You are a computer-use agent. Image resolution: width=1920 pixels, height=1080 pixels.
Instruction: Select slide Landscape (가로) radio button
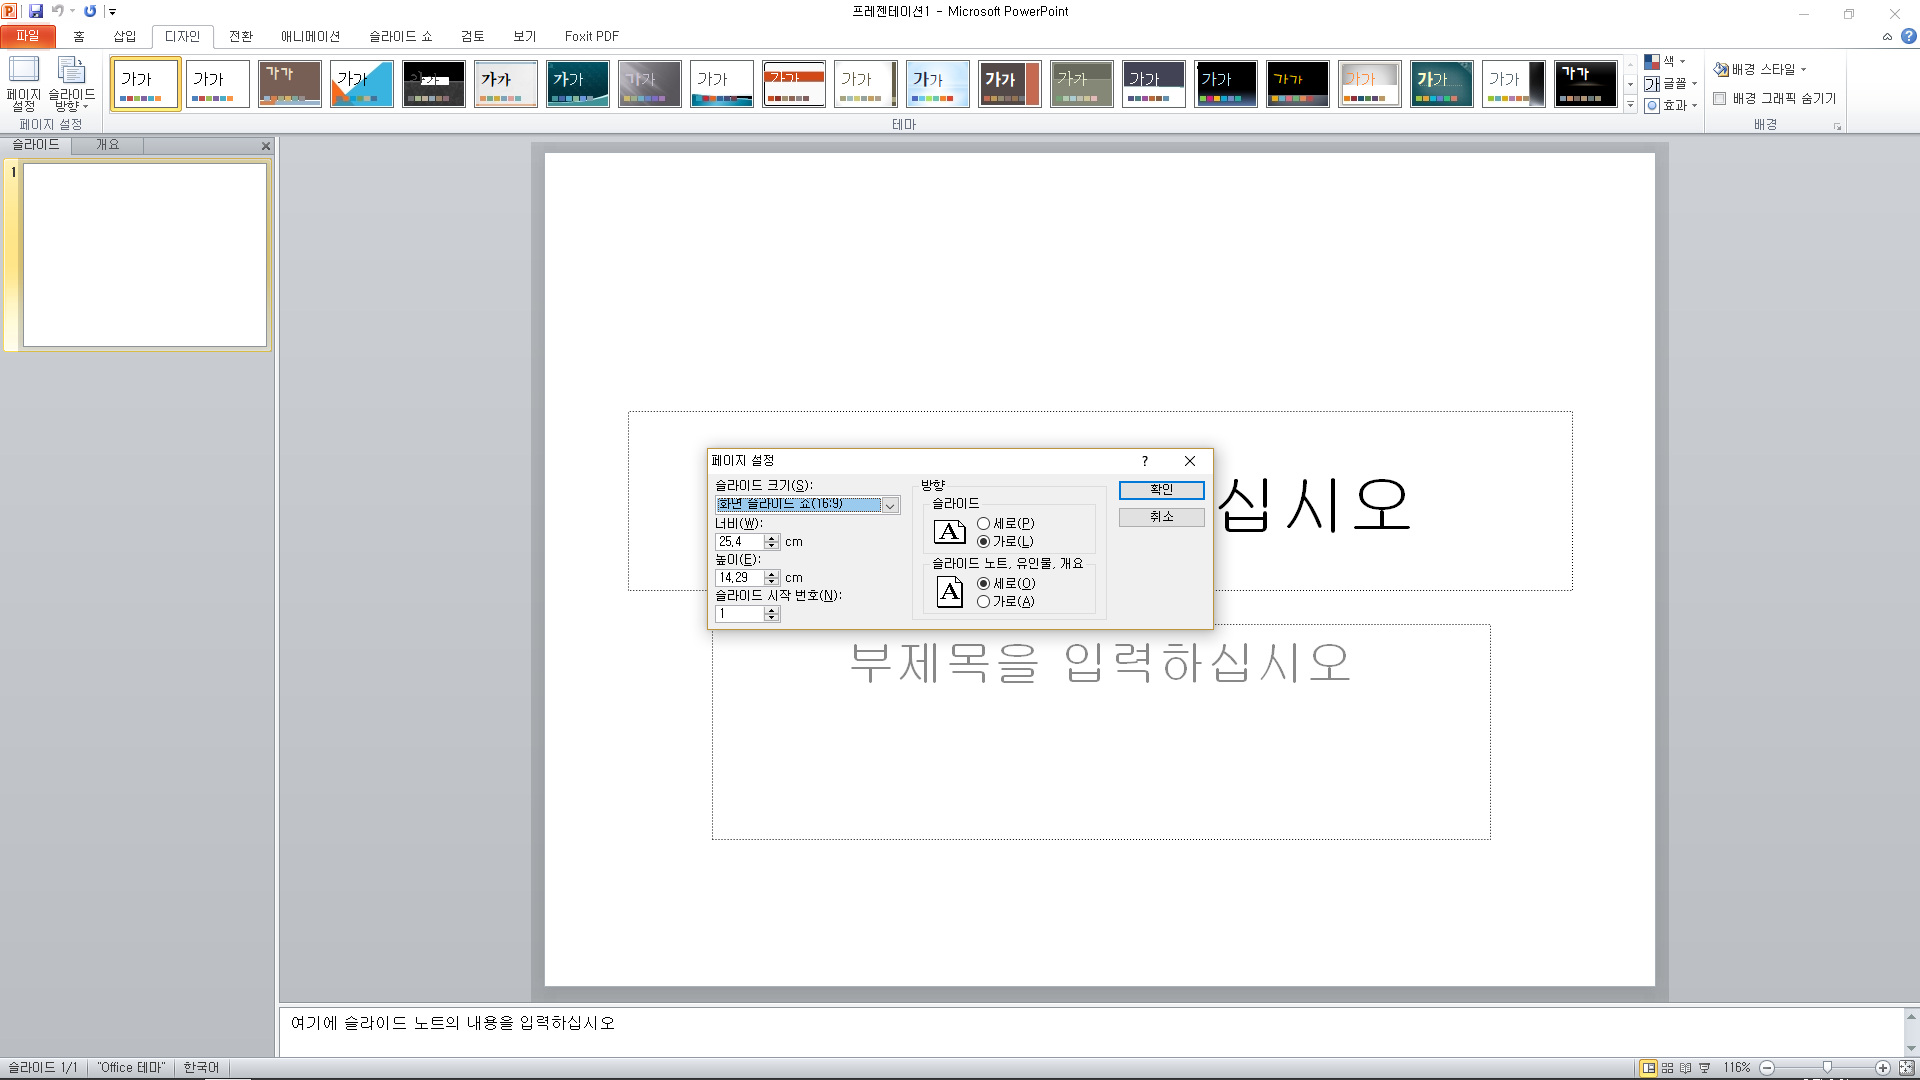(x=984, y=542)
